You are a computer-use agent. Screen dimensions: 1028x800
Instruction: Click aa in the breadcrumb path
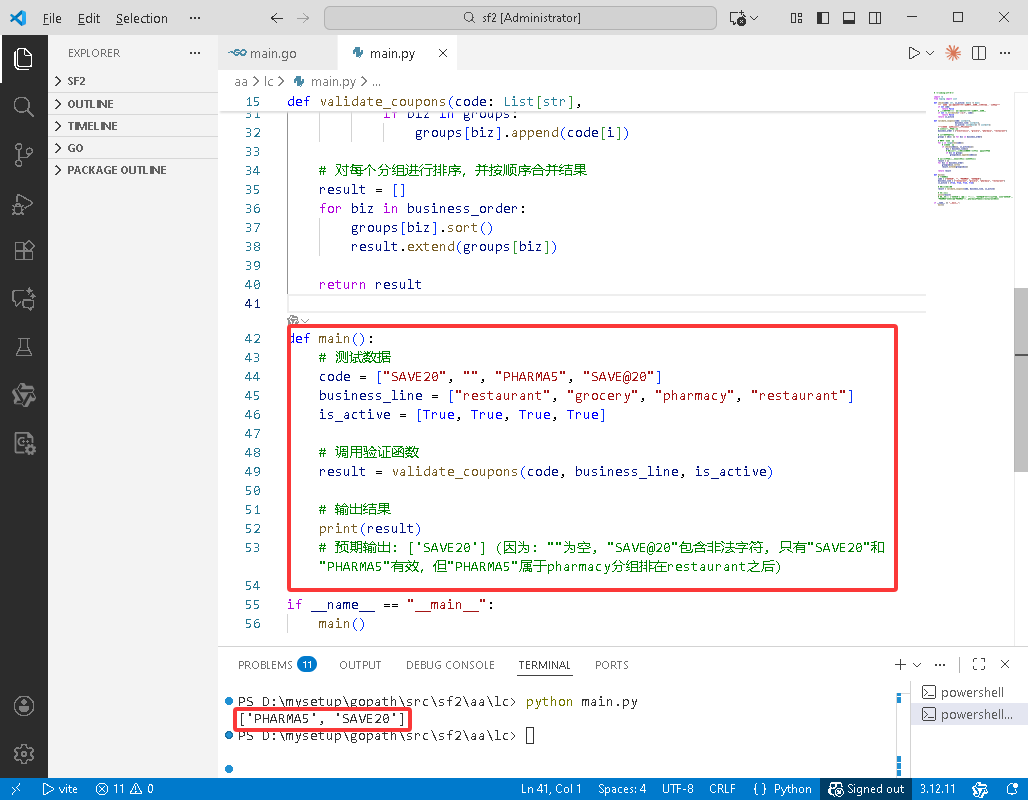click(241, 81)
